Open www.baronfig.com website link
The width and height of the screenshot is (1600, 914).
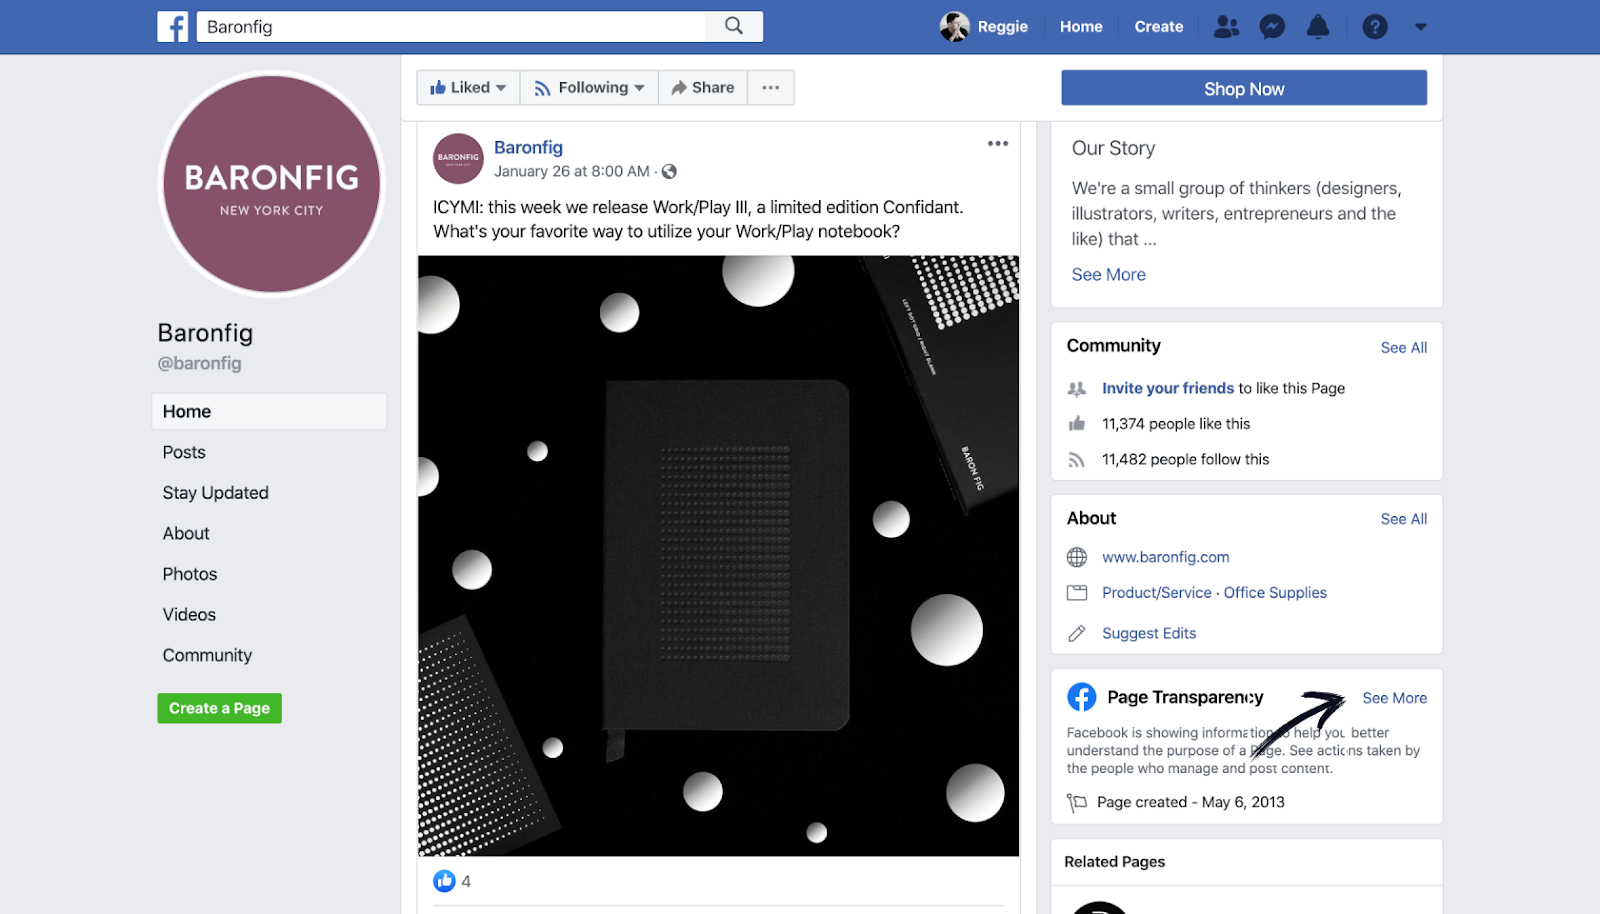pos(1166,557)
